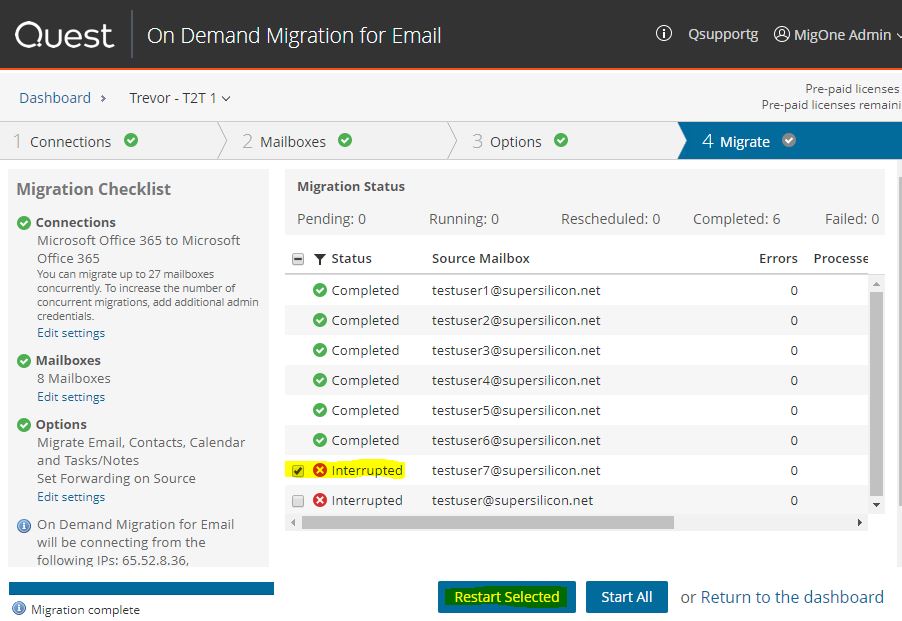The height and width of the screenshot is (621, 902).
Task: Sort by the Source Mailbox column header
Action: coord(481,259)
